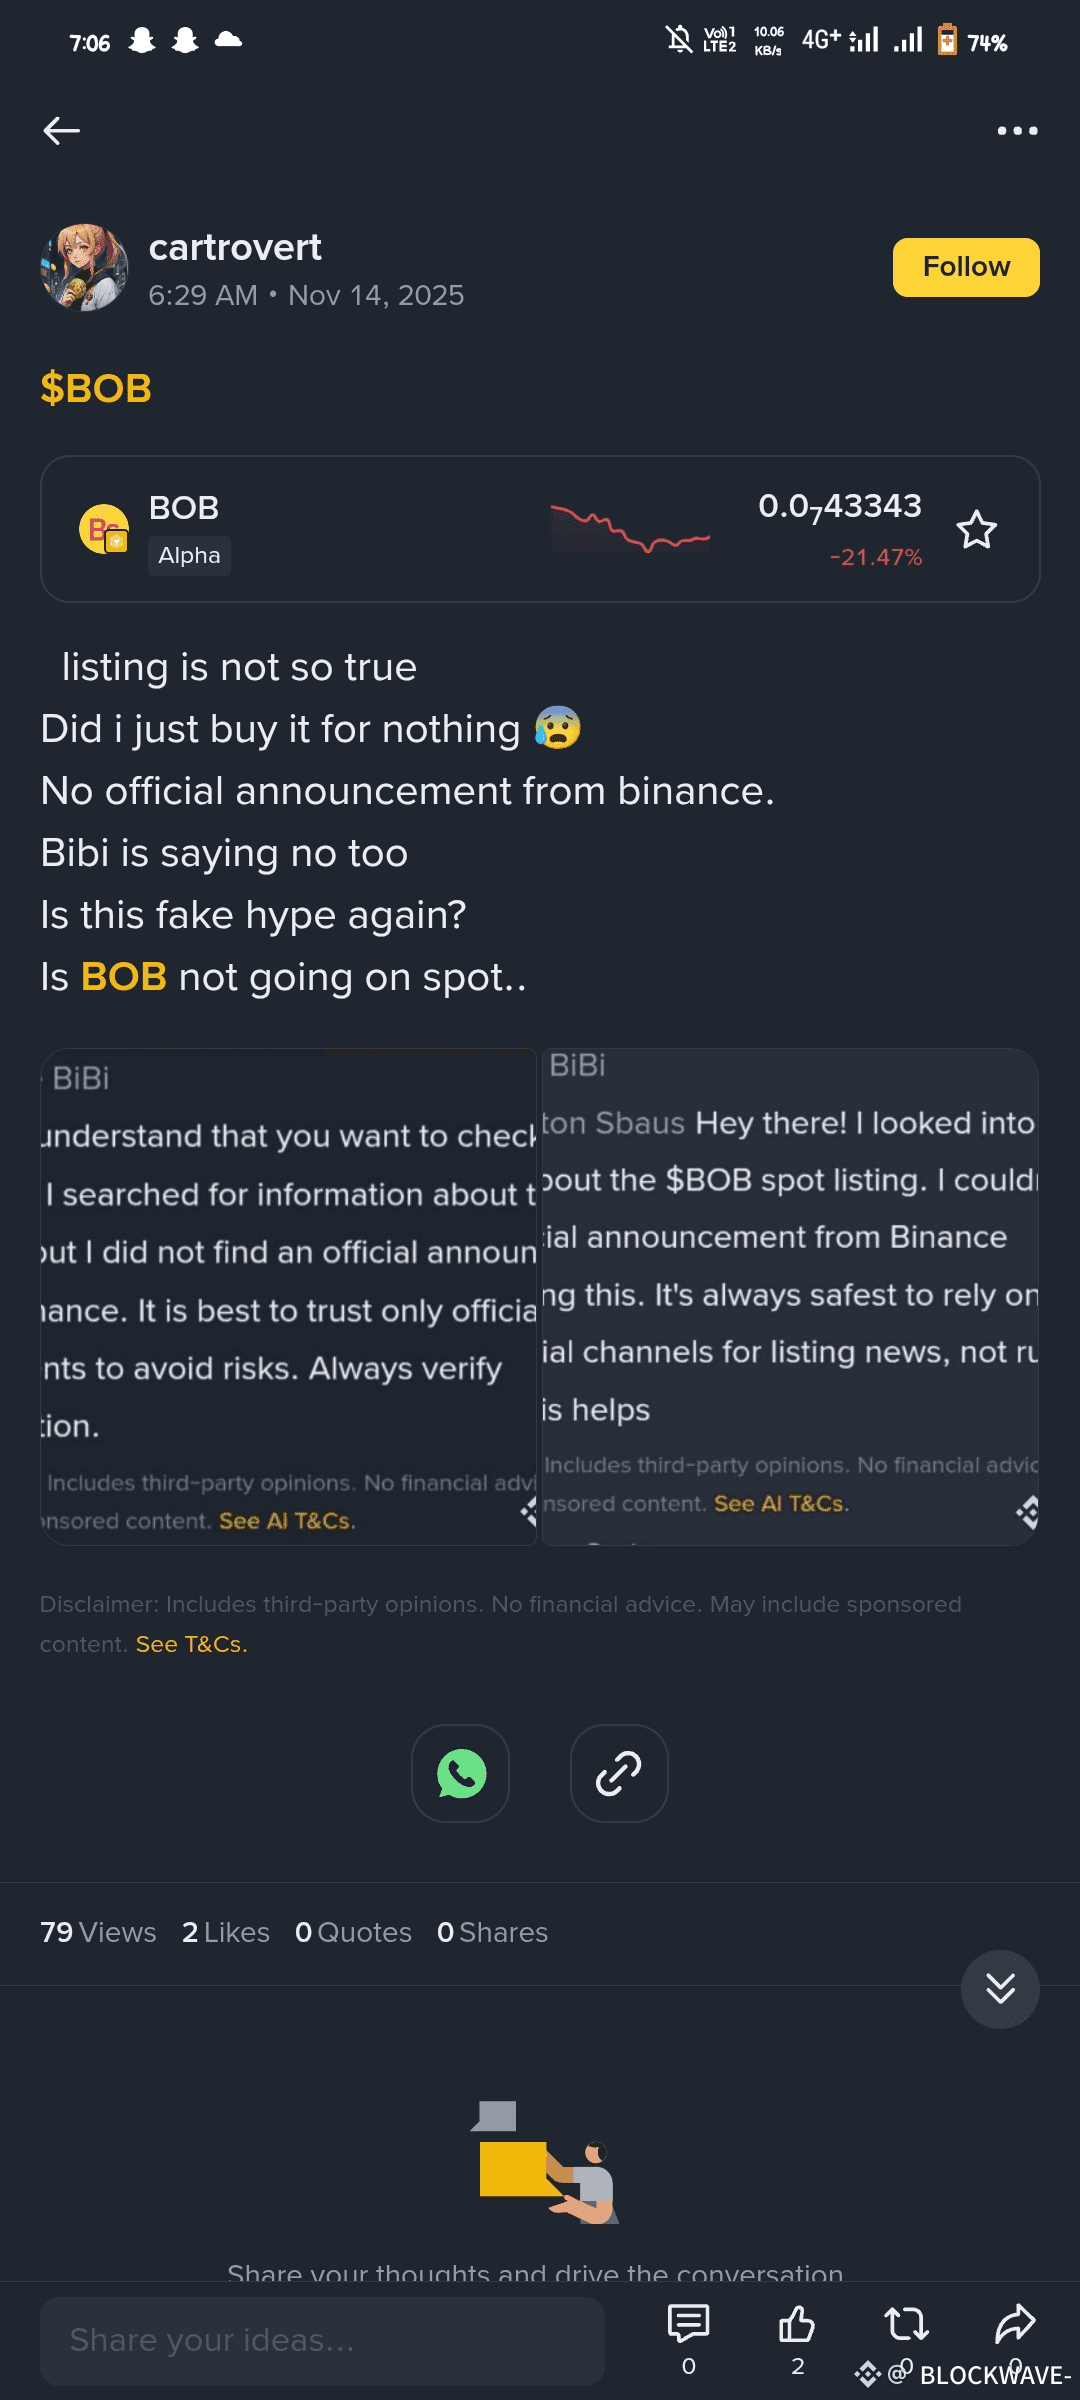Open the $BOB cashtag link
The height and width of the screenshot is (2400, 1080).
(x=96, y=388)
